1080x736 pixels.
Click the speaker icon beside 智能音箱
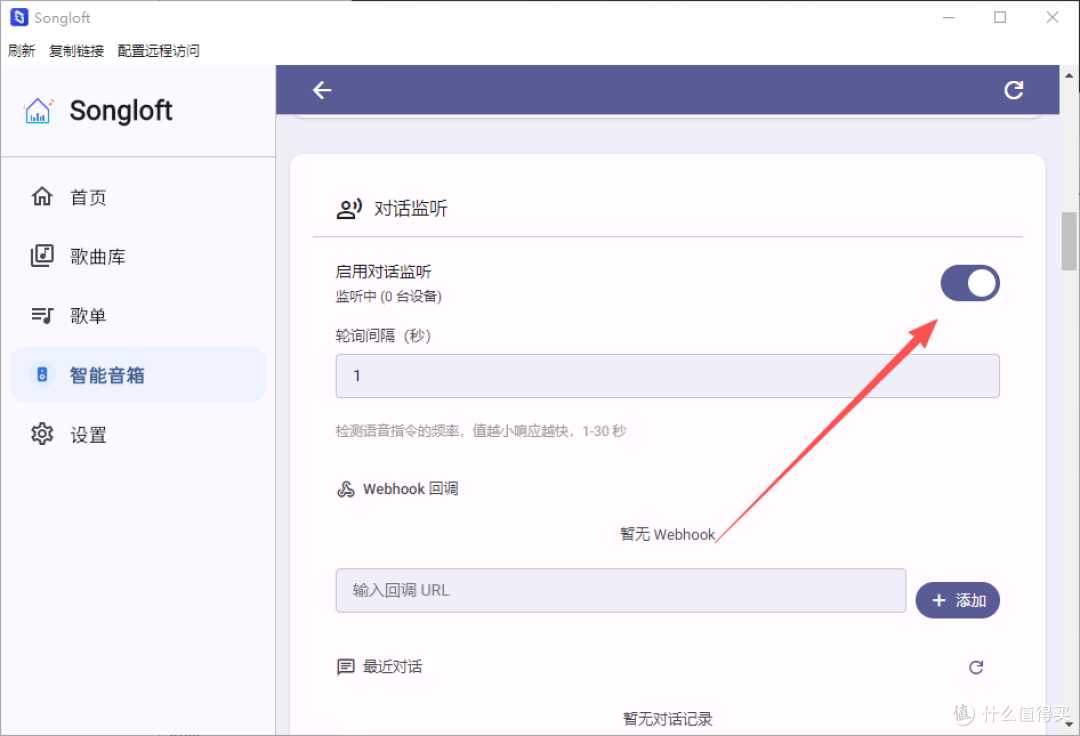click(x=42, y=375)
